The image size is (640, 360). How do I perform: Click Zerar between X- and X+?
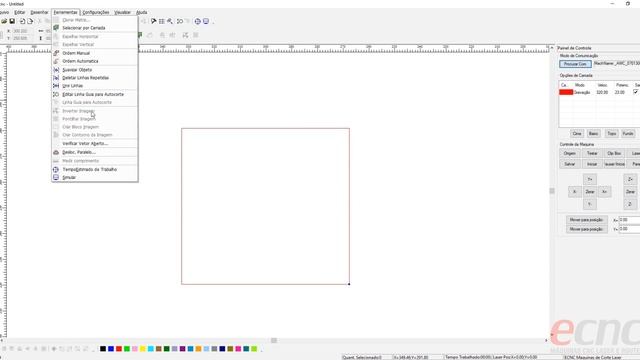click(590, 192)
